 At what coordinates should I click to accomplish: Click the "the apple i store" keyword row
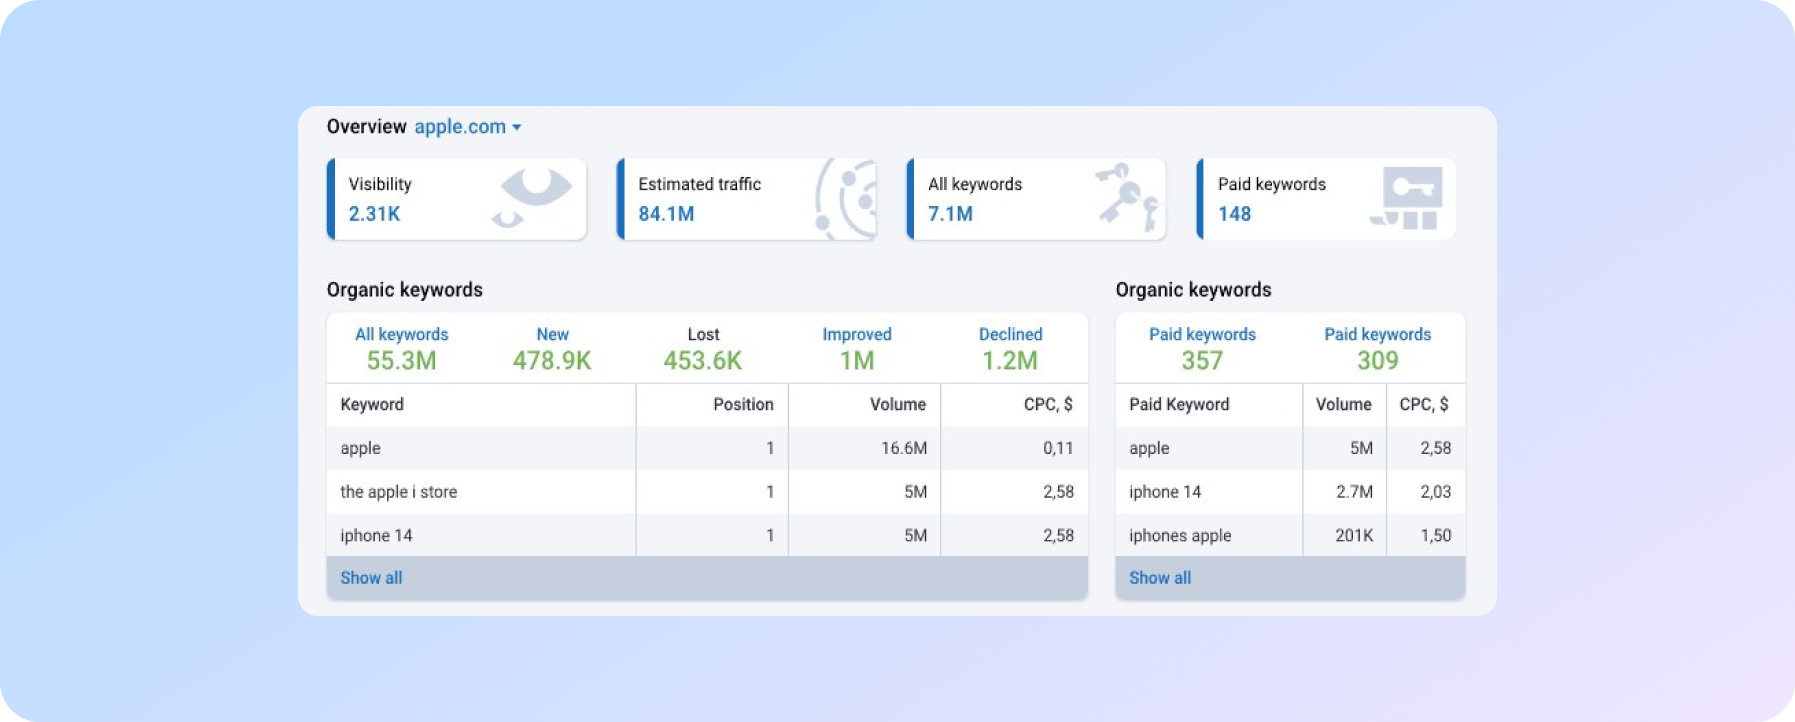(x=399, y=492)
